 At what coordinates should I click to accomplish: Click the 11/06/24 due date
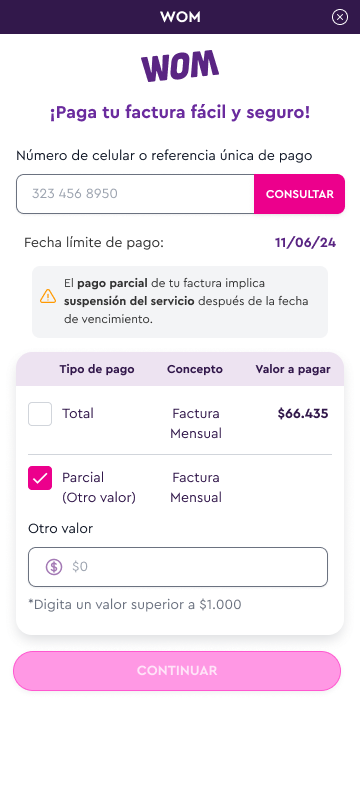pos(306,243)
